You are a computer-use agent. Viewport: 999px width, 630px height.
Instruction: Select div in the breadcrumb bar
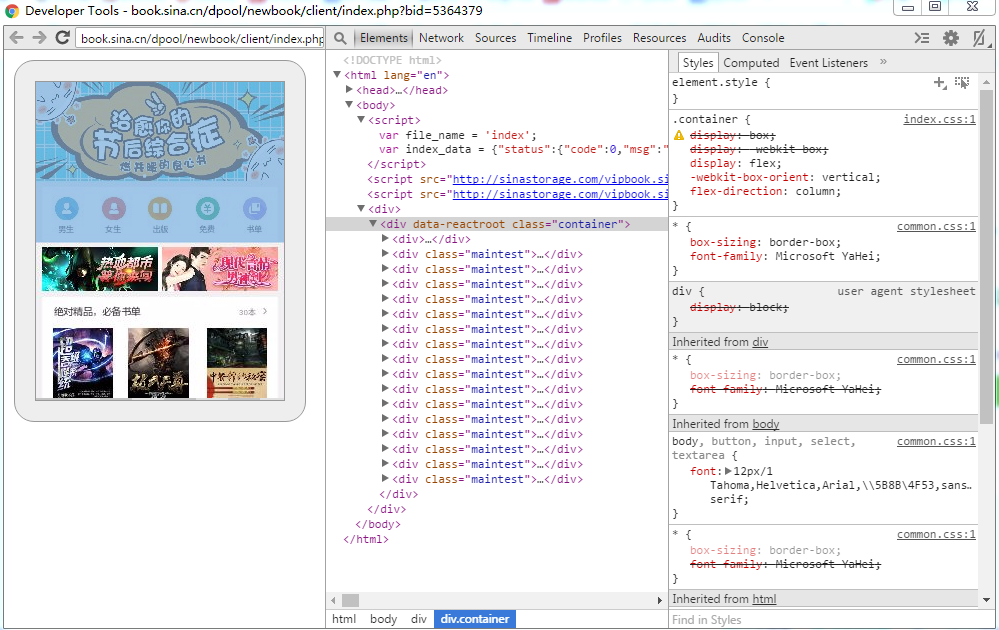pyautogui.click(x=419, y=619)
